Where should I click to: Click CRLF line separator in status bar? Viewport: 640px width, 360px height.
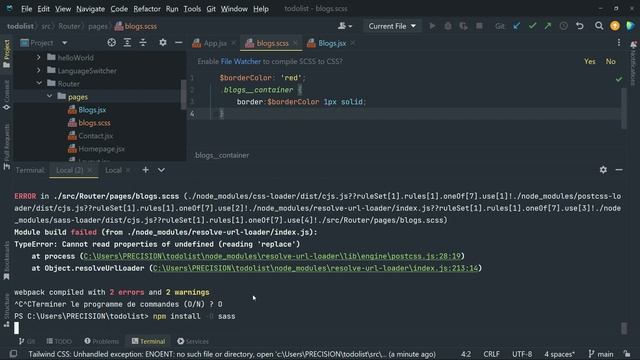[491, 354]
